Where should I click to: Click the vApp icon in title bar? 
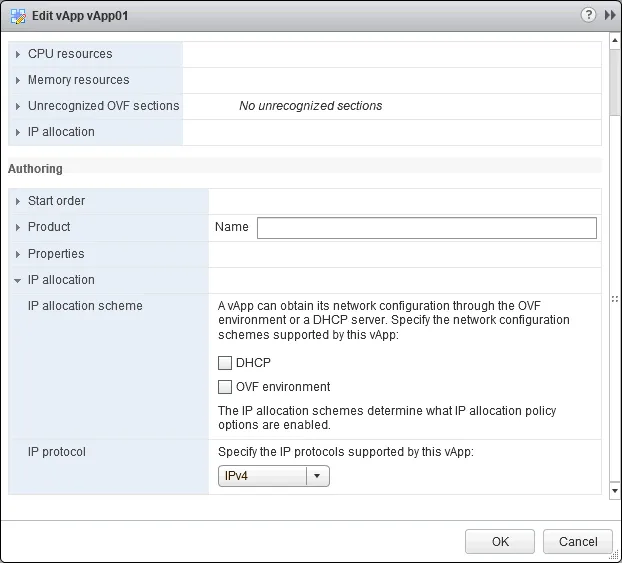18,16
